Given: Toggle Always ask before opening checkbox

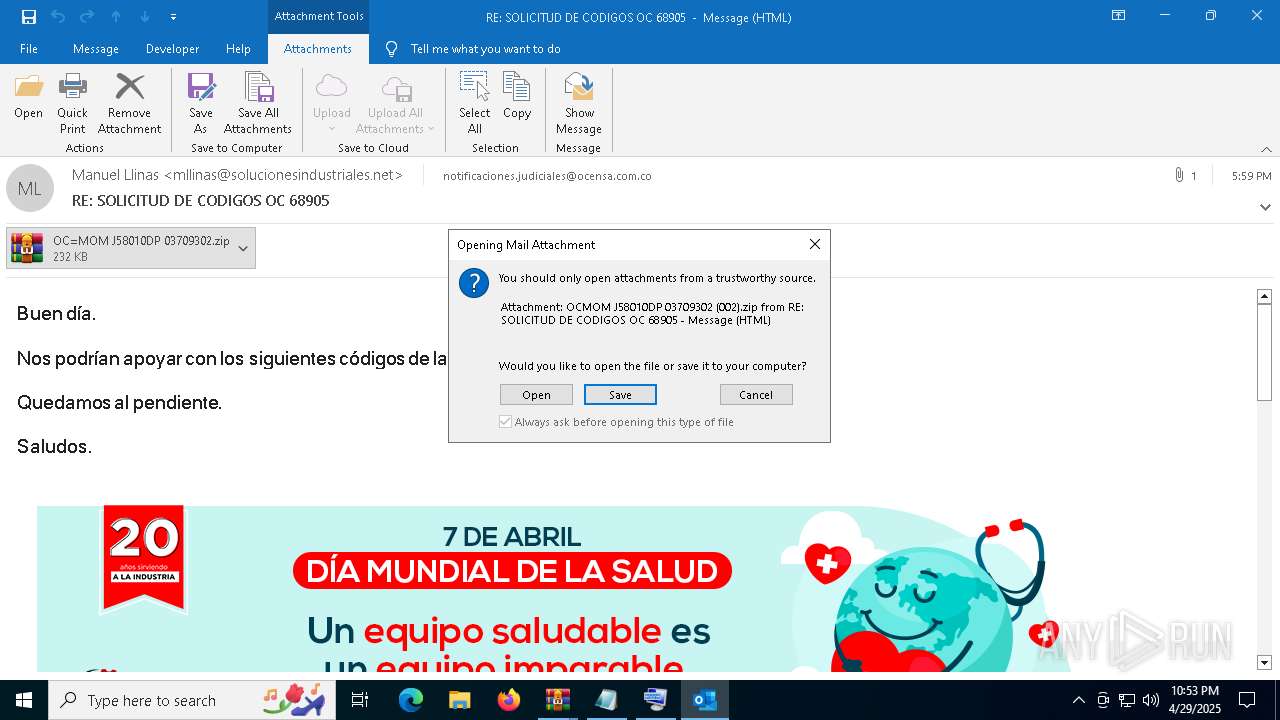Looking at the screenshot, I should pos(506,422).
